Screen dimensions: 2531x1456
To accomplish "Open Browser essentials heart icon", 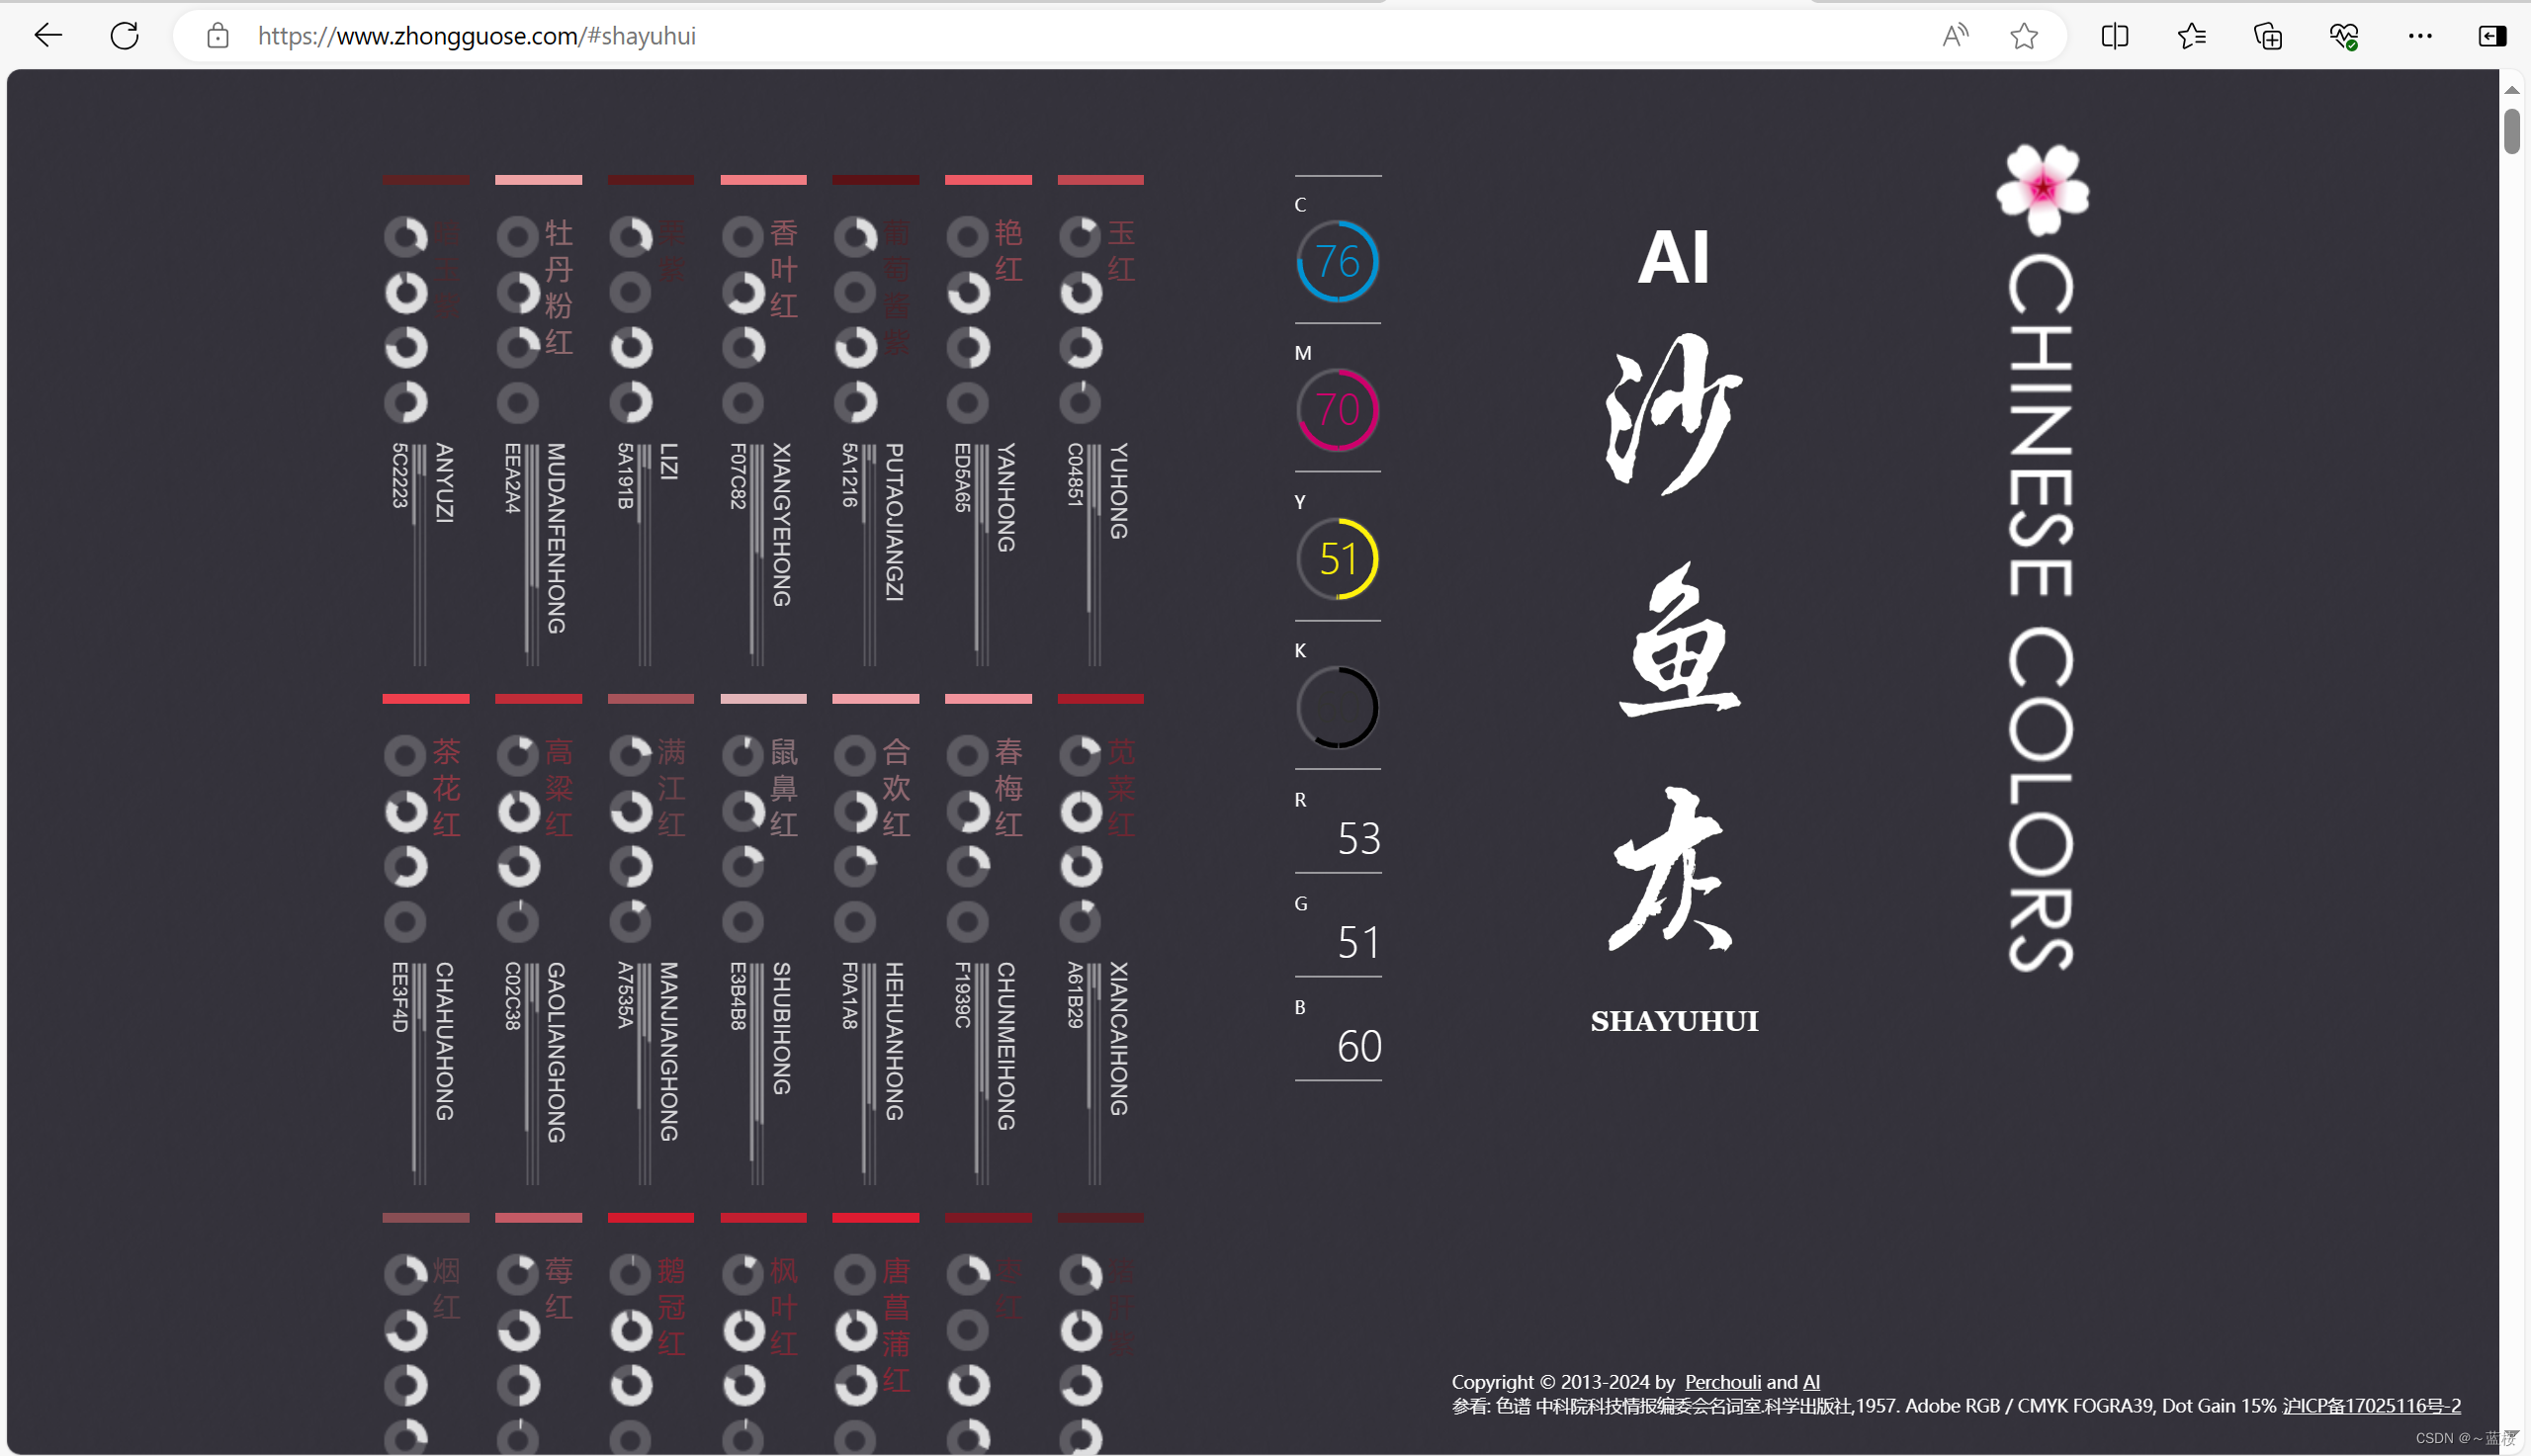I will pyautogui.click(x=2343, y=36).
